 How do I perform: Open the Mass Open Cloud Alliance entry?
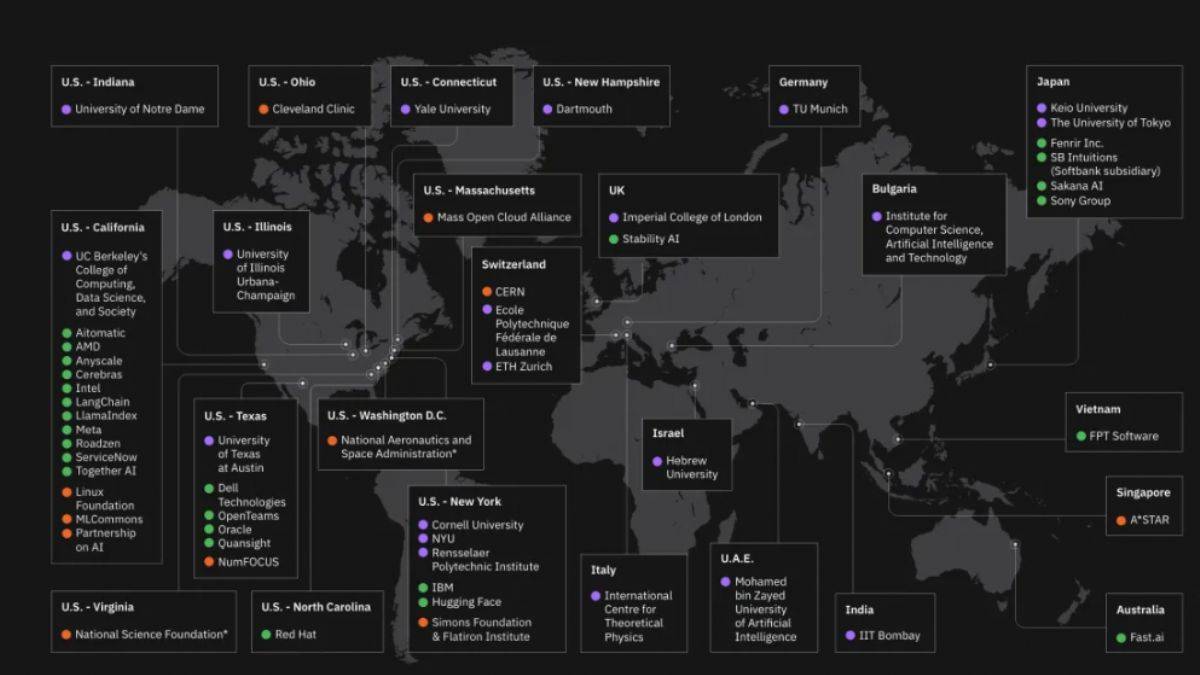pyautogui.click(x=503, y=217)
